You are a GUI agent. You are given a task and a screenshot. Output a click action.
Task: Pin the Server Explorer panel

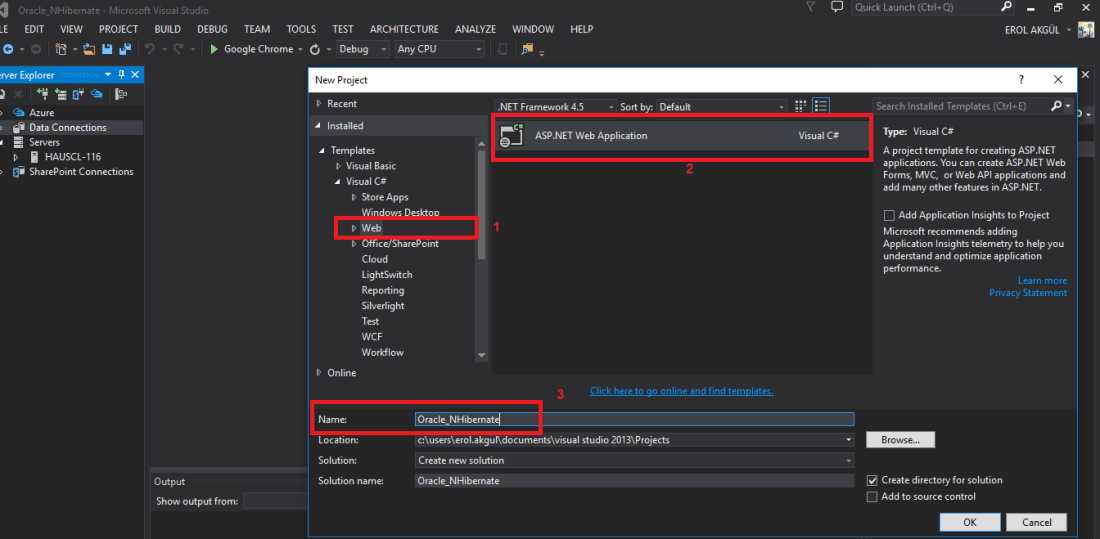121,74
